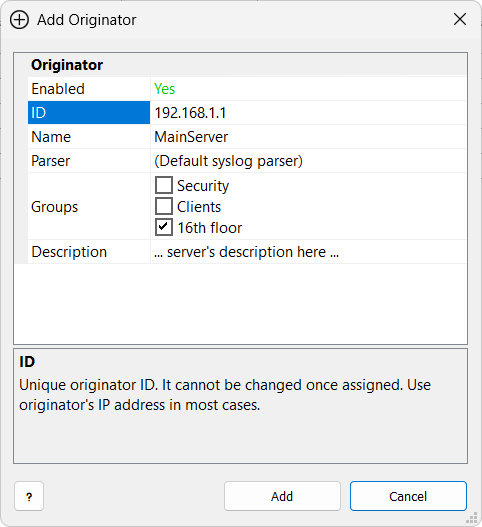This screenshot has width=482, height=527.
Task: Toggle the Enabled value Yes
Action: pyautogui.click(x=308, y=89)
